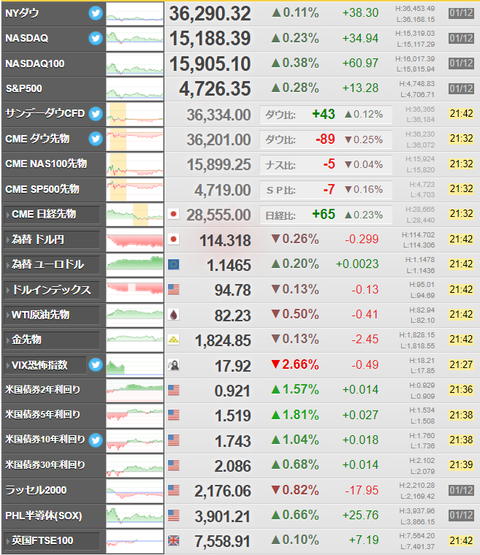This screenshot has width=480, height=555.
Task: Click the 21:27 timestamp in VIX row
Action: point(461,365)
